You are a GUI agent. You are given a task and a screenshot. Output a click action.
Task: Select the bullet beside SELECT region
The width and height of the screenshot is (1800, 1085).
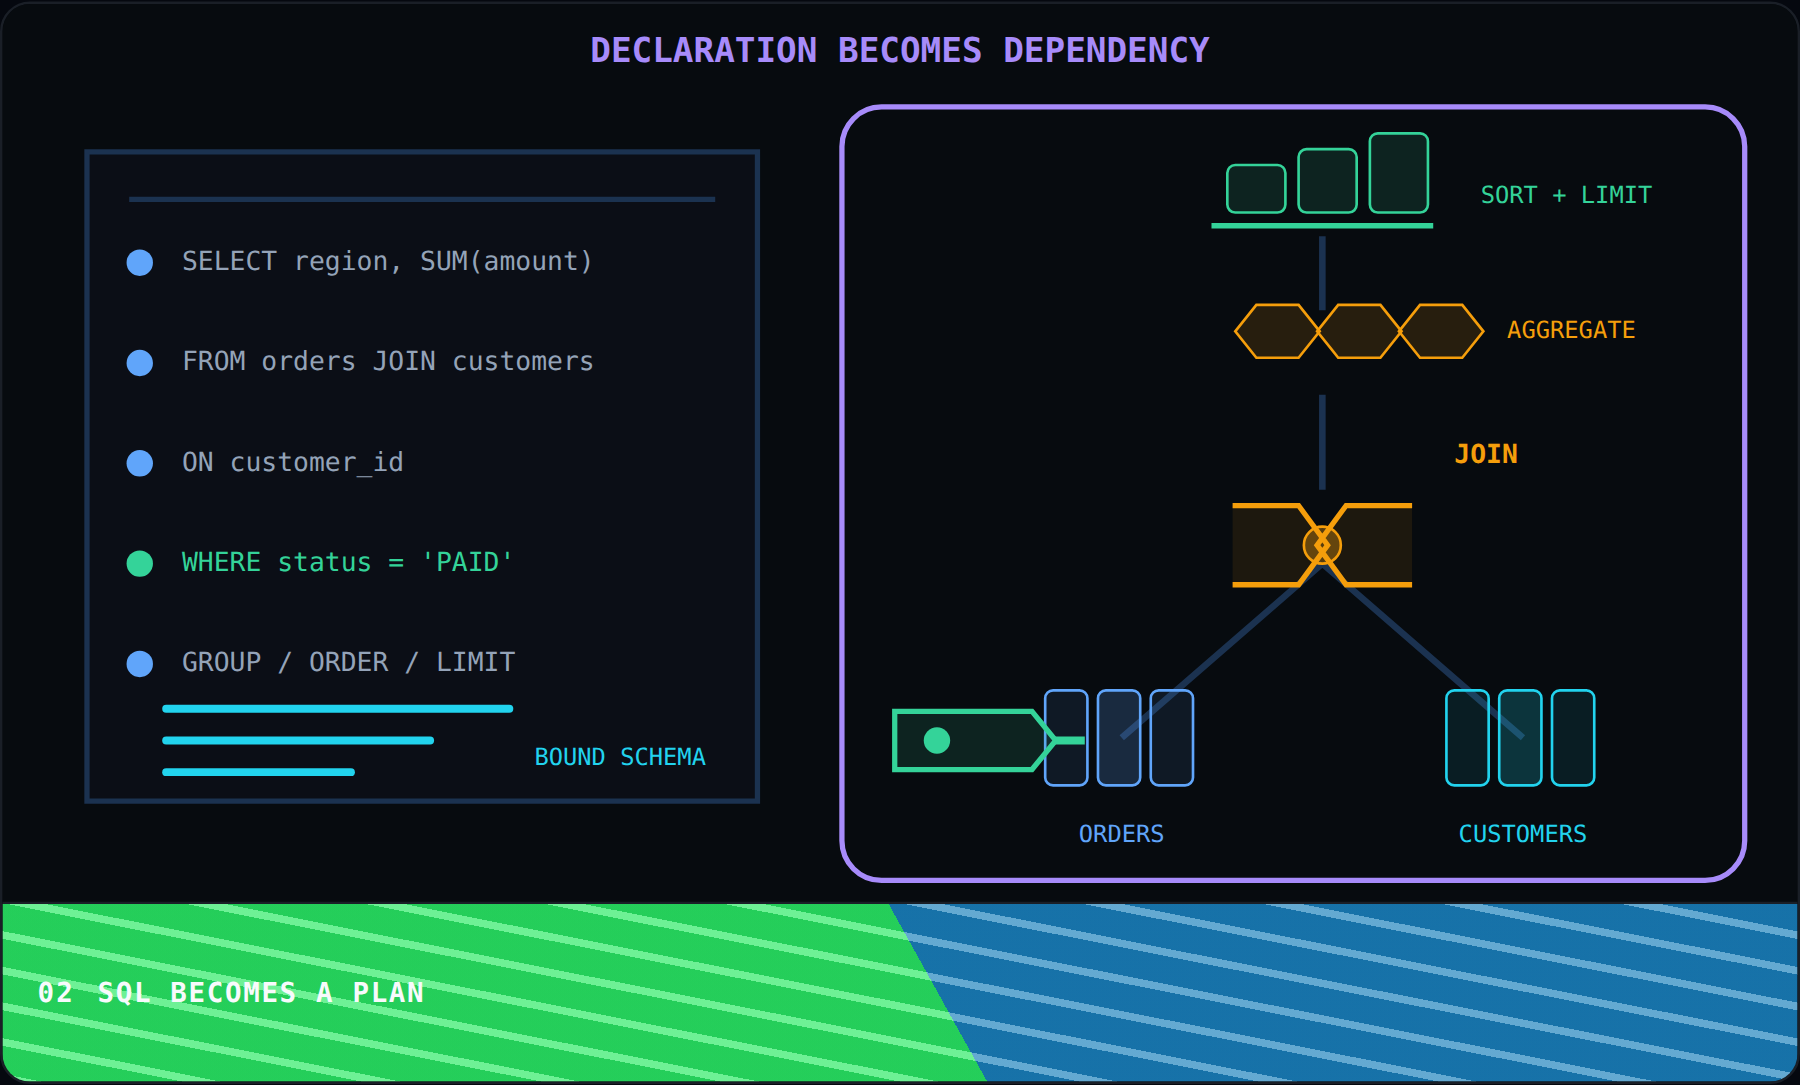[x=140, y=262]
